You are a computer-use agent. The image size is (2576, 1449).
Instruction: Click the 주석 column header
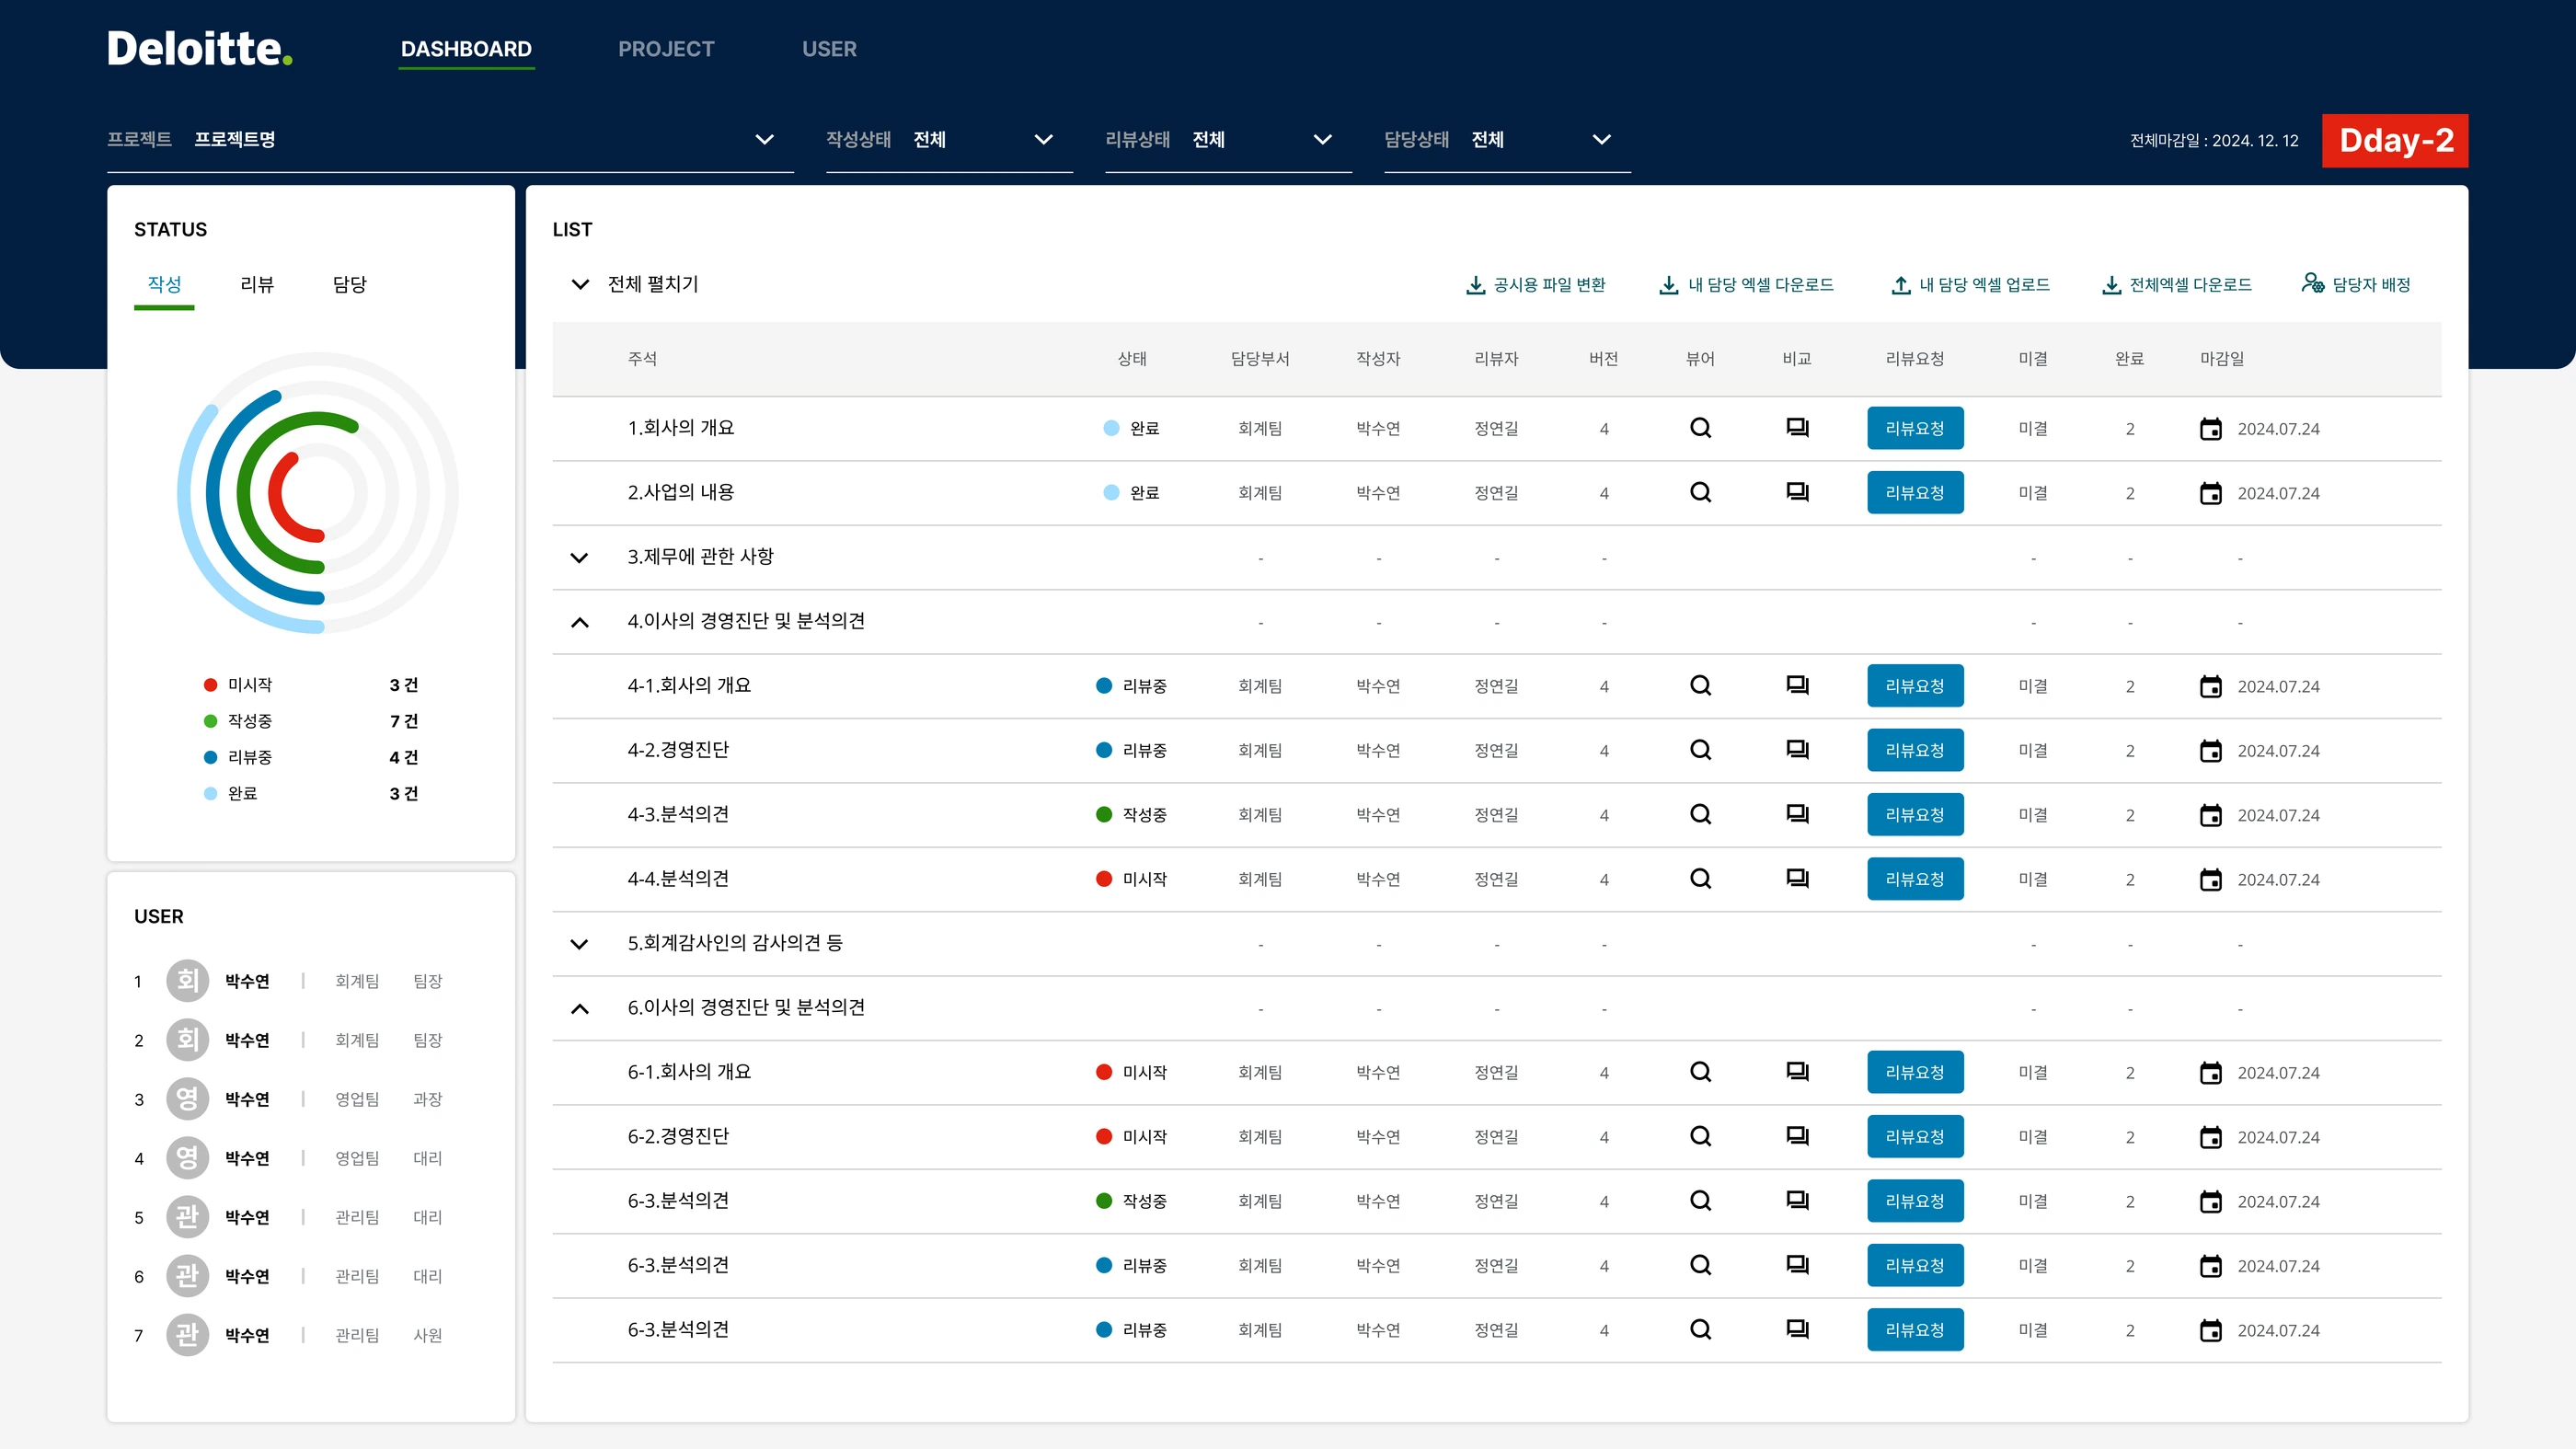pos(642,359)
